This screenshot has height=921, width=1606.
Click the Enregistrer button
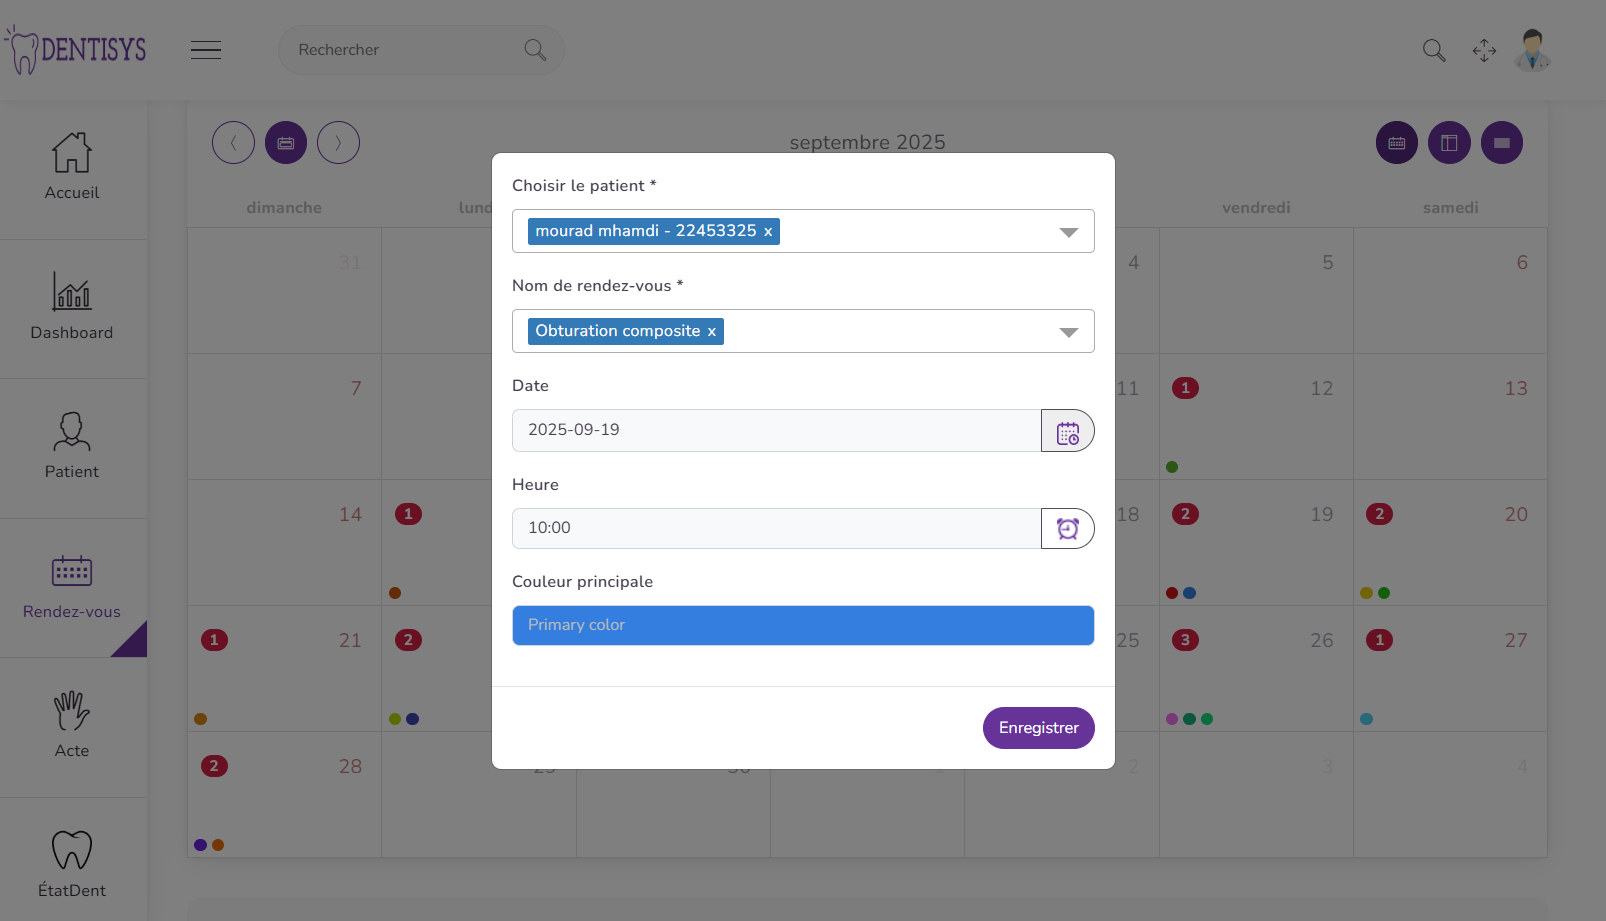coord(1038,728)
